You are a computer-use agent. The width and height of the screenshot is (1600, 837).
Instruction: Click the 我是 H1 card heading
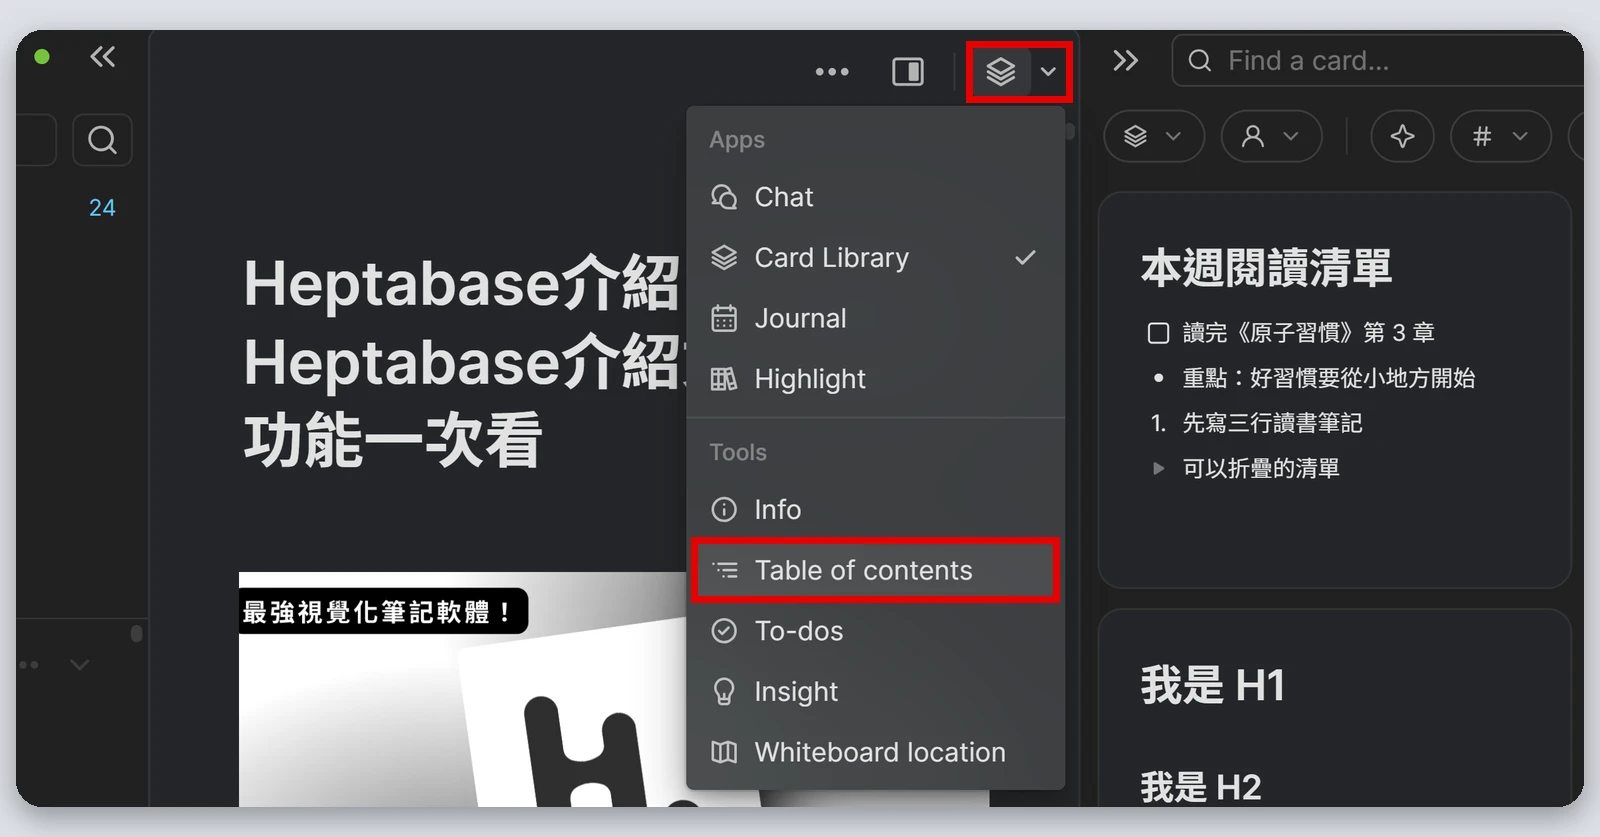point(1212,686)
